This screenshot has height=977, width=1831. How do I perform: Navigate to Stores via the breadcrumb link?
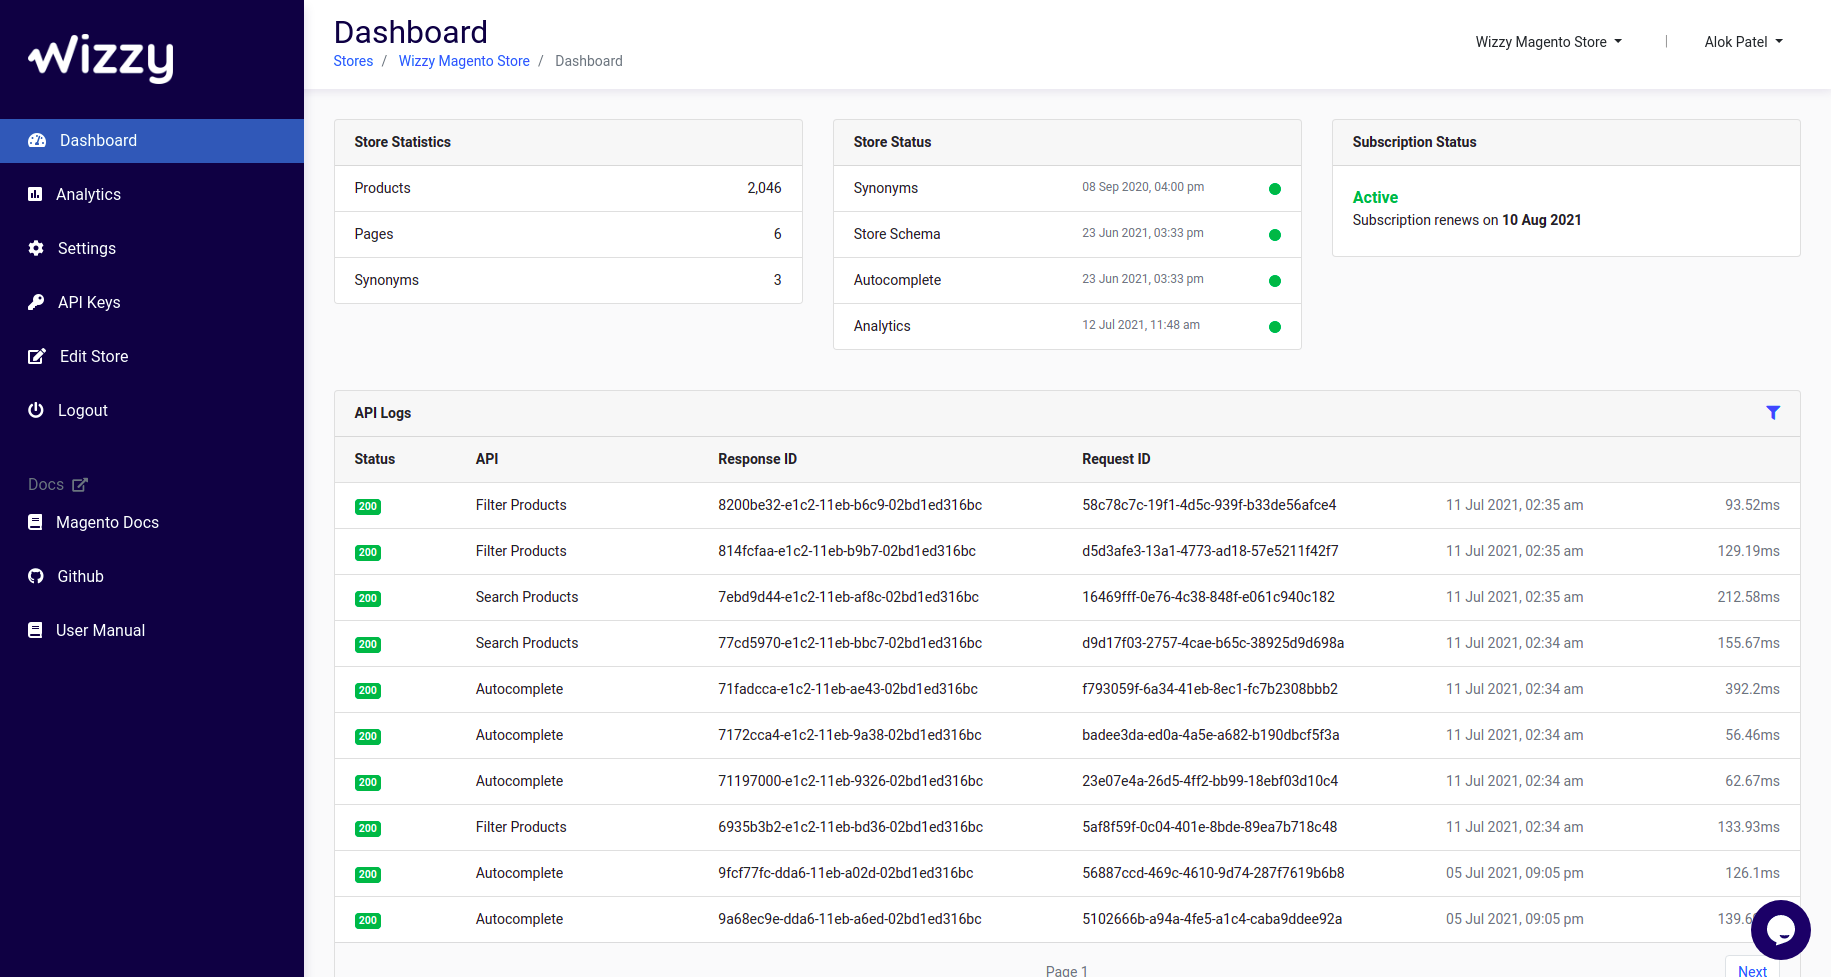(352, 61)
